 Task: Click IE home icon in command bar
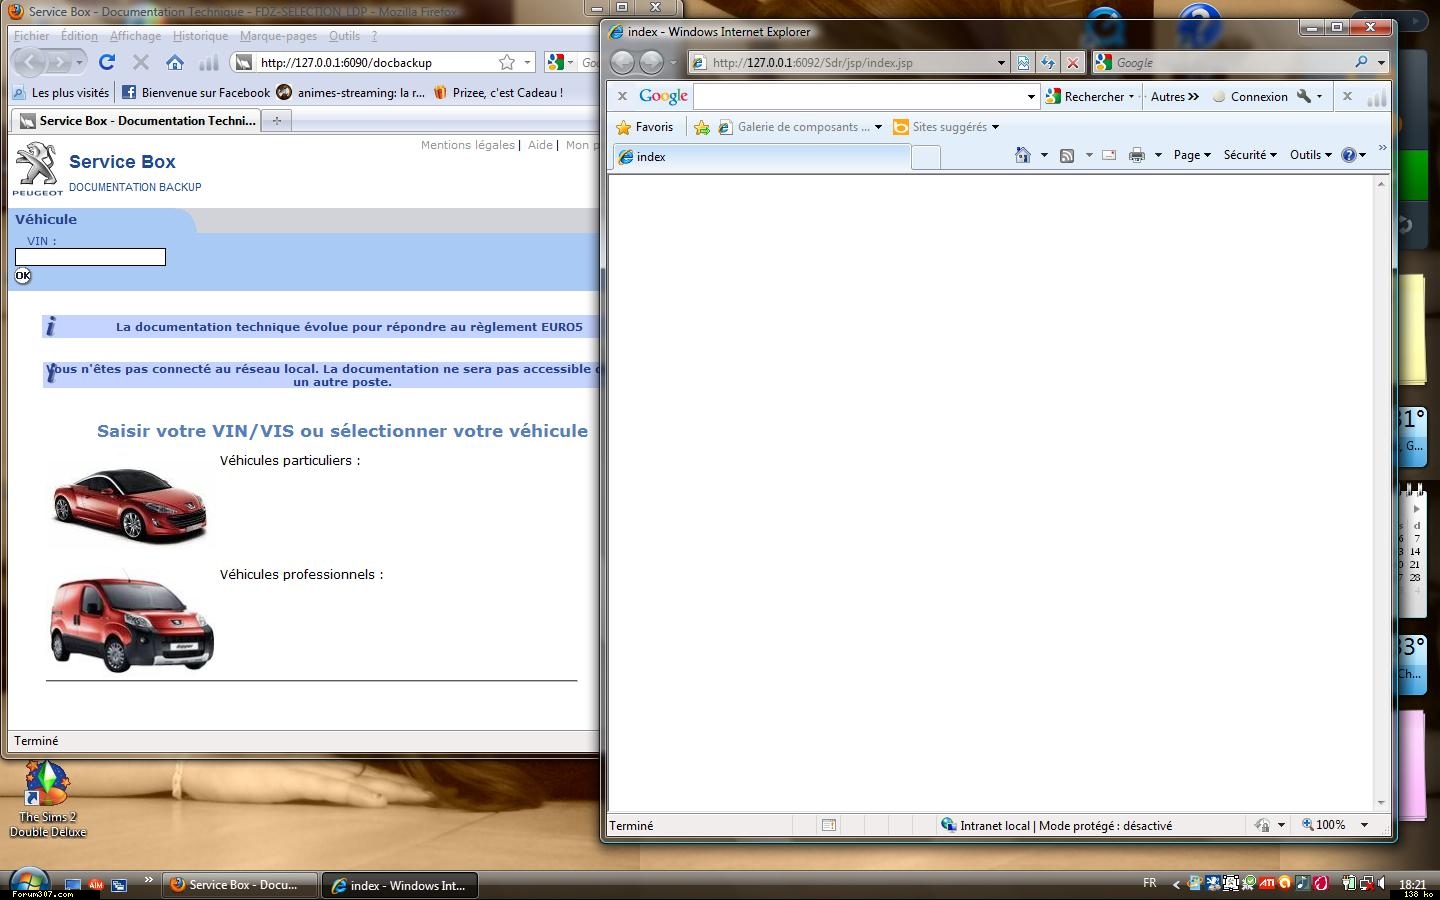(x=1022, y=155)
